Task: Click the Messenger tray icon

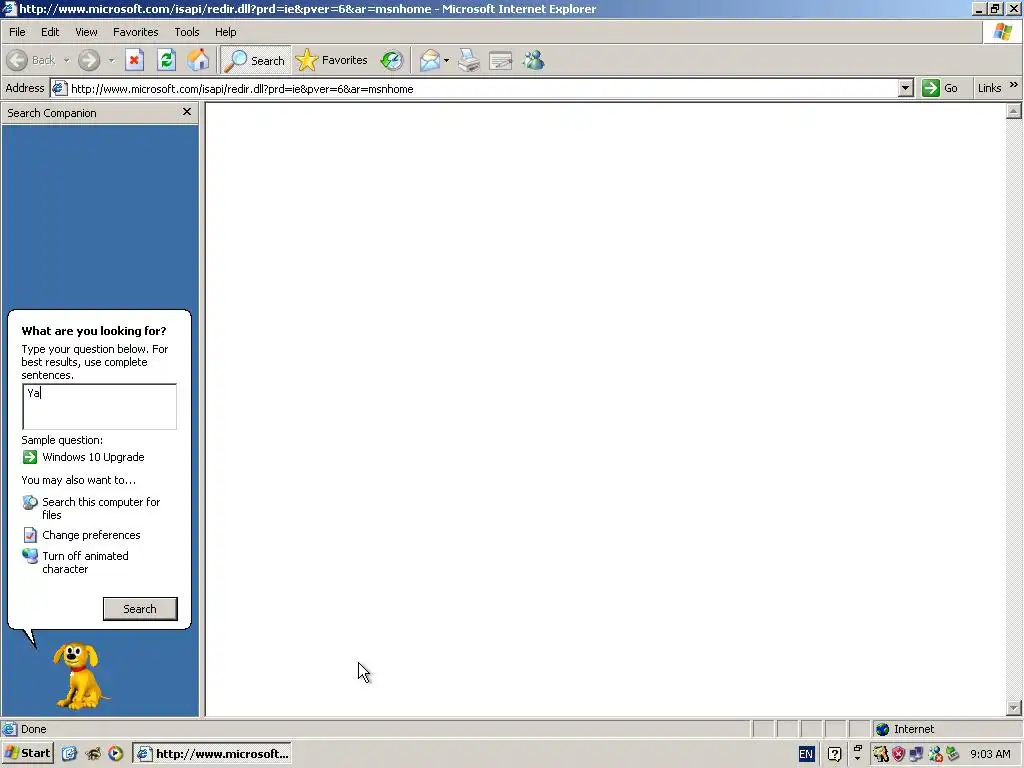Action: (935, 754)
